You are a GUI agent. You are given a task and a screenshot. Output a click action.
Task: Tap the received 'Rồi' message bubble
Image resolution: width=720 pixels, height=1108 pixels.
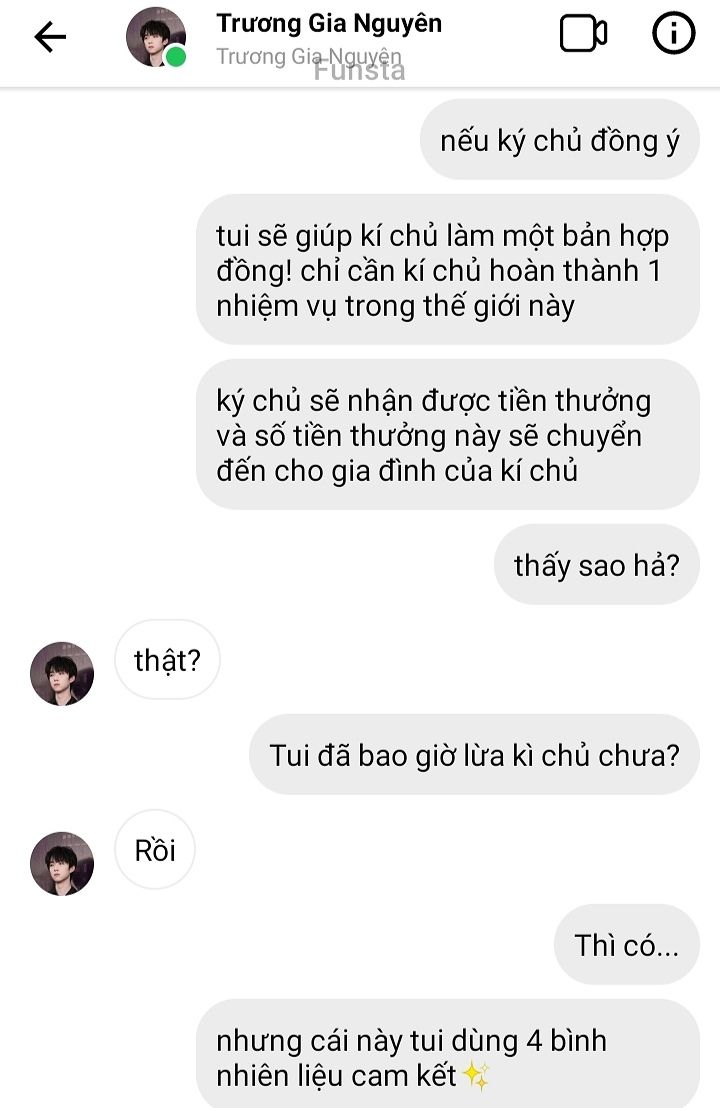(x=155, y=849)
